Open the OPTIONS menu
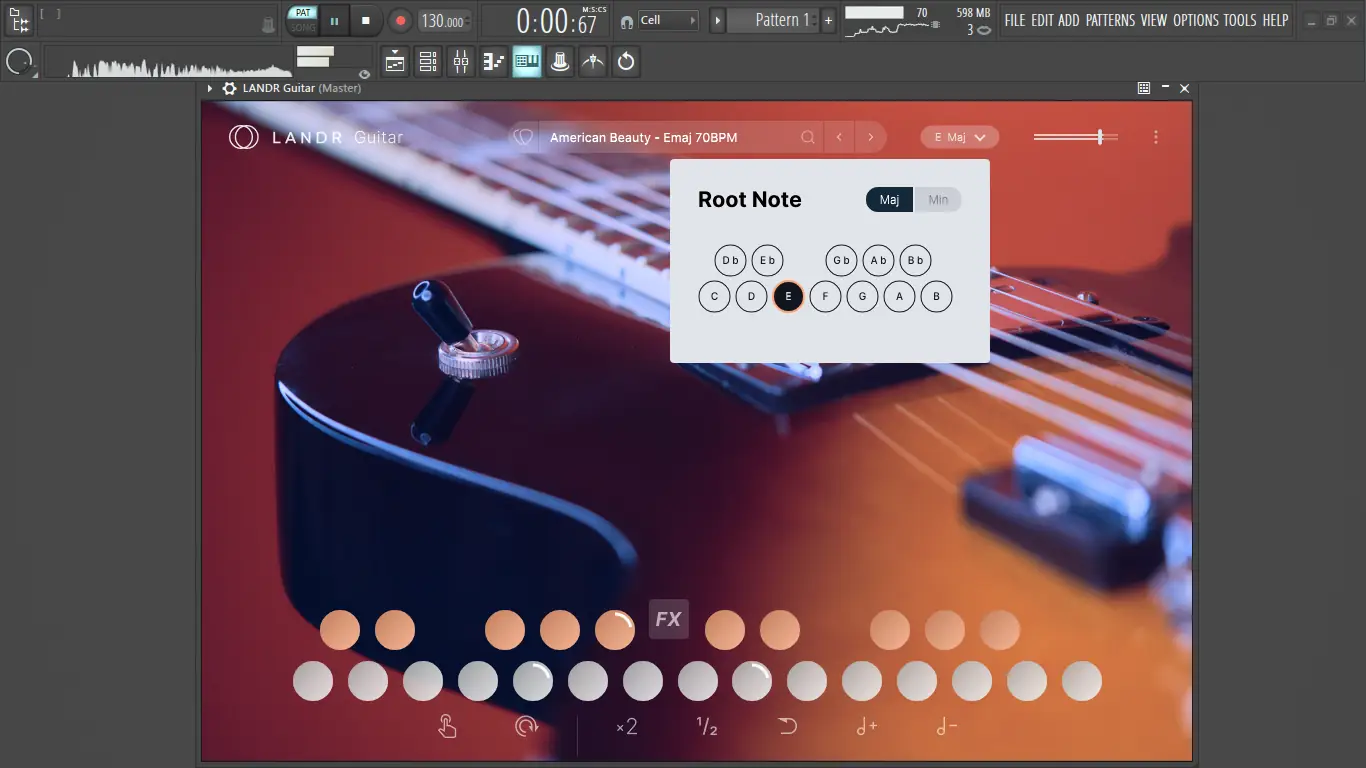Viewport: 1366px width, 768px height. [x=1196, y=20]
